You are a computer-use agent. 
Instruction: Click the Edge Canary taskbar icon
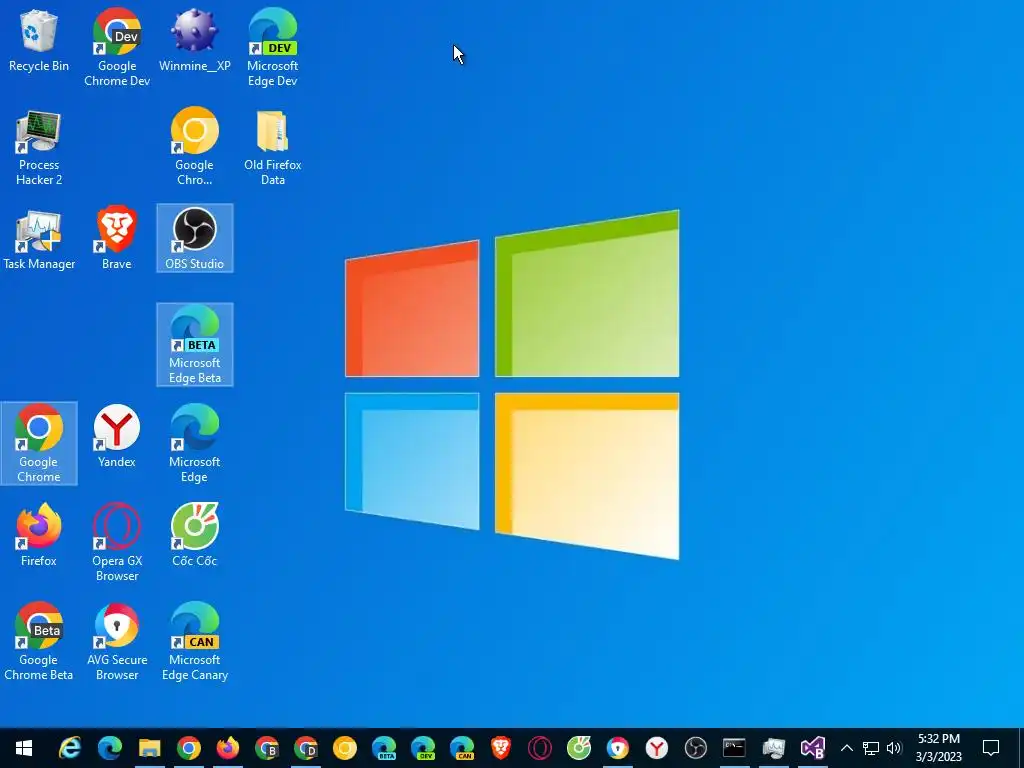pyautogui.click(x=462, y=748)
